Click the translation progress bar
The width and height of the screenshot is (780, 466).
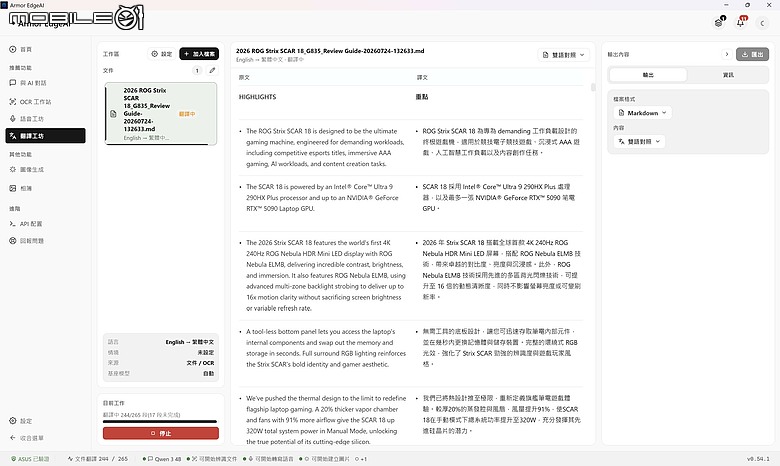point(160,422)
